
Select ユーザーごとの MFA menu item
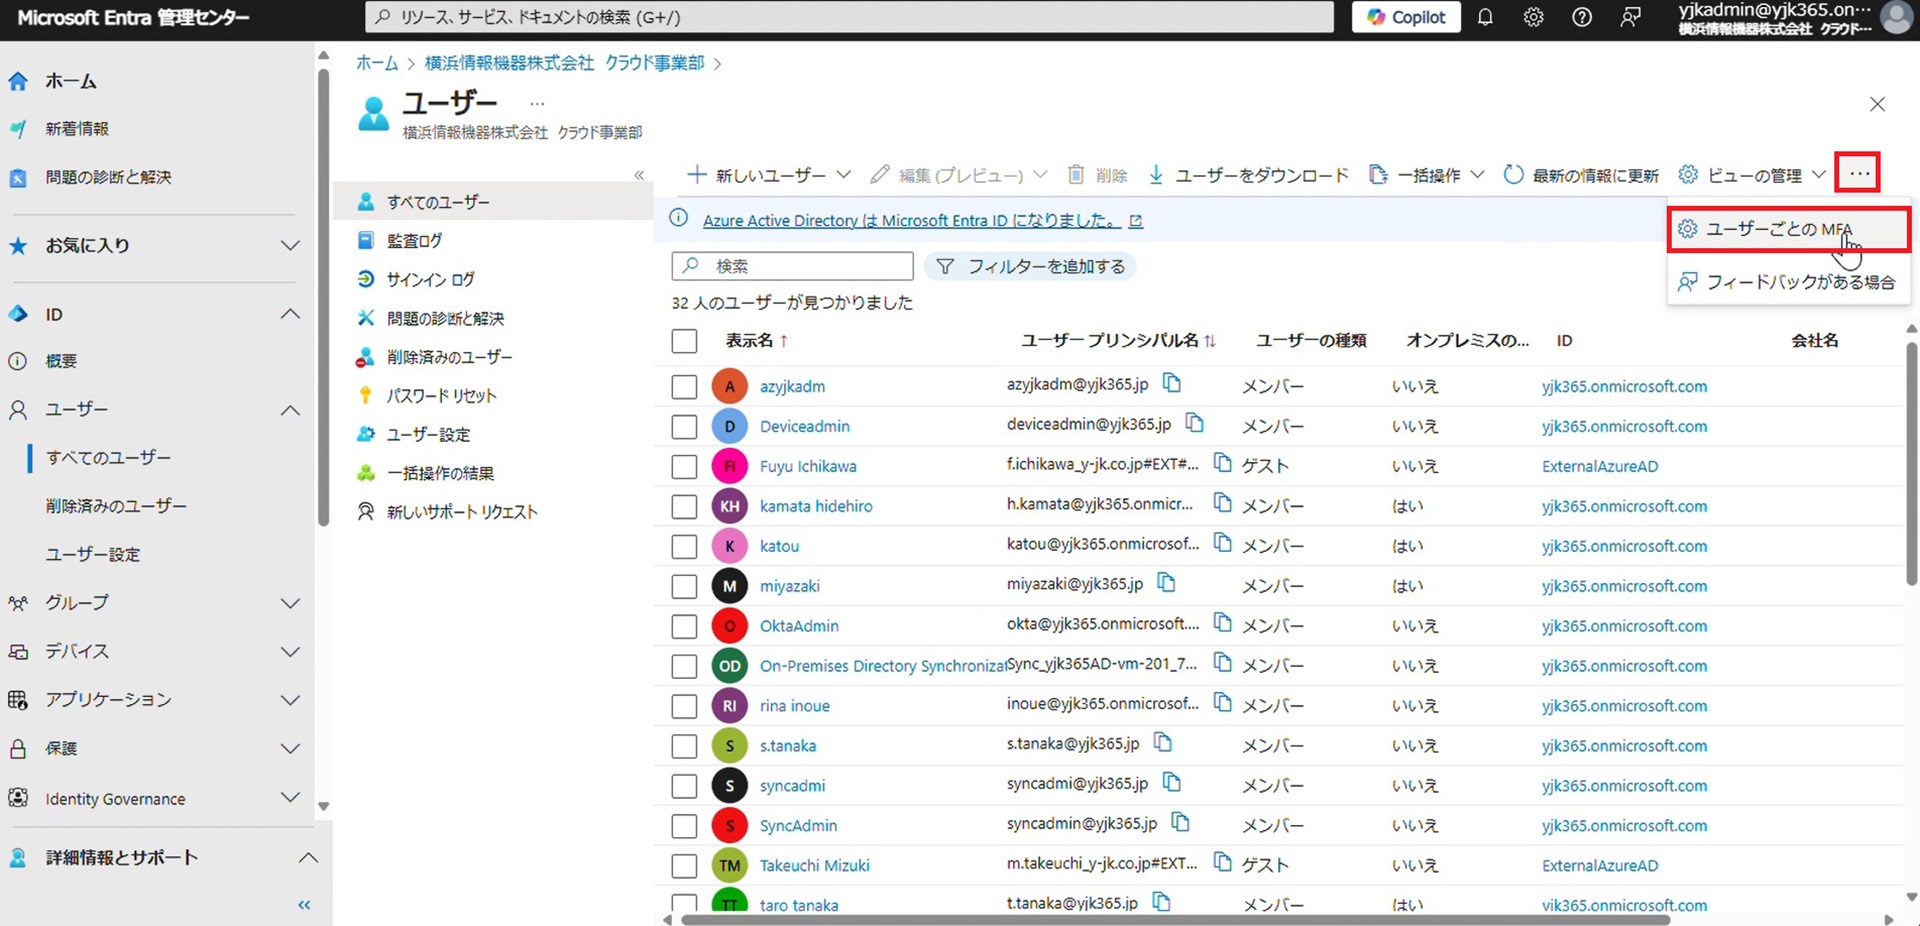point(1778,229)
